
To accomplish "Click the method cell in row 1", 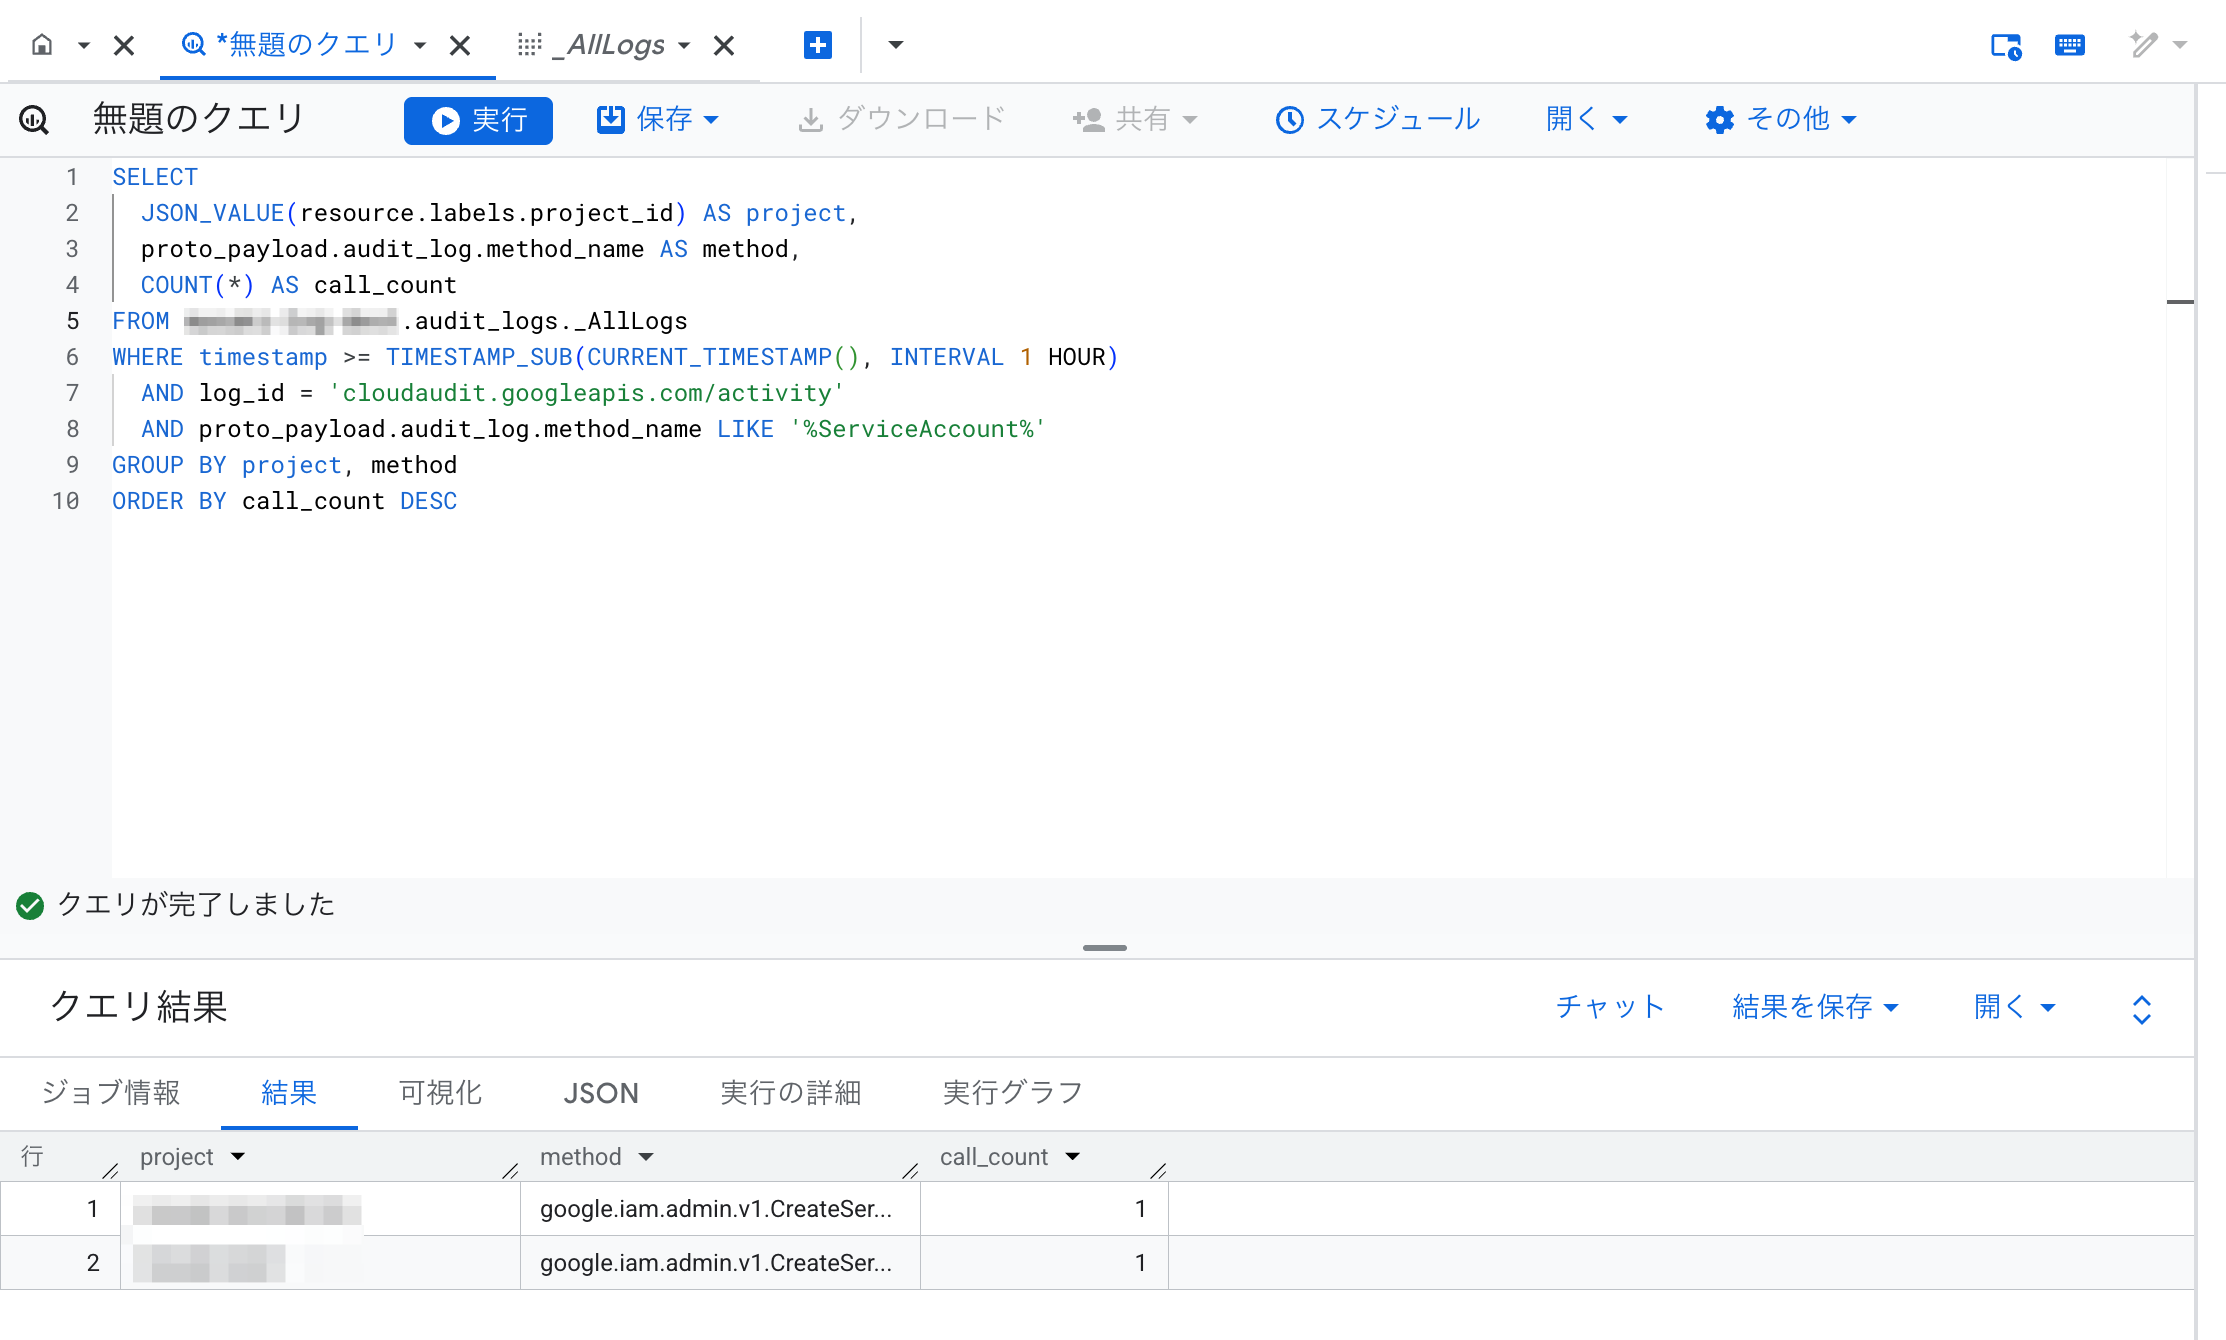I will pos(720,1209).
